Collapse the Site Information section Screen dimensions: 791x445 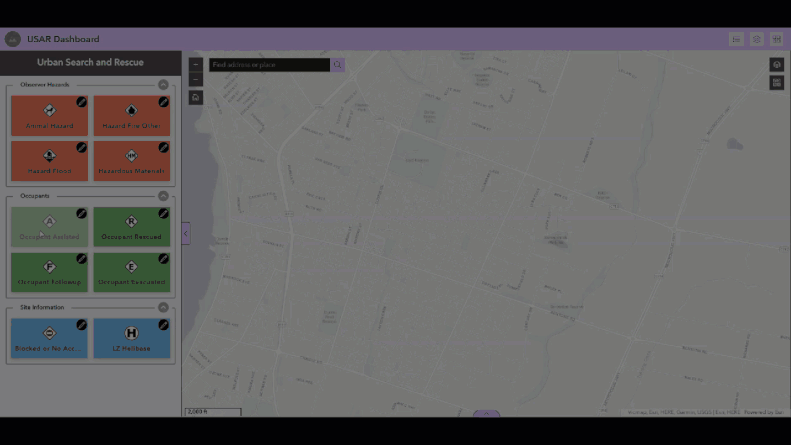163,307
